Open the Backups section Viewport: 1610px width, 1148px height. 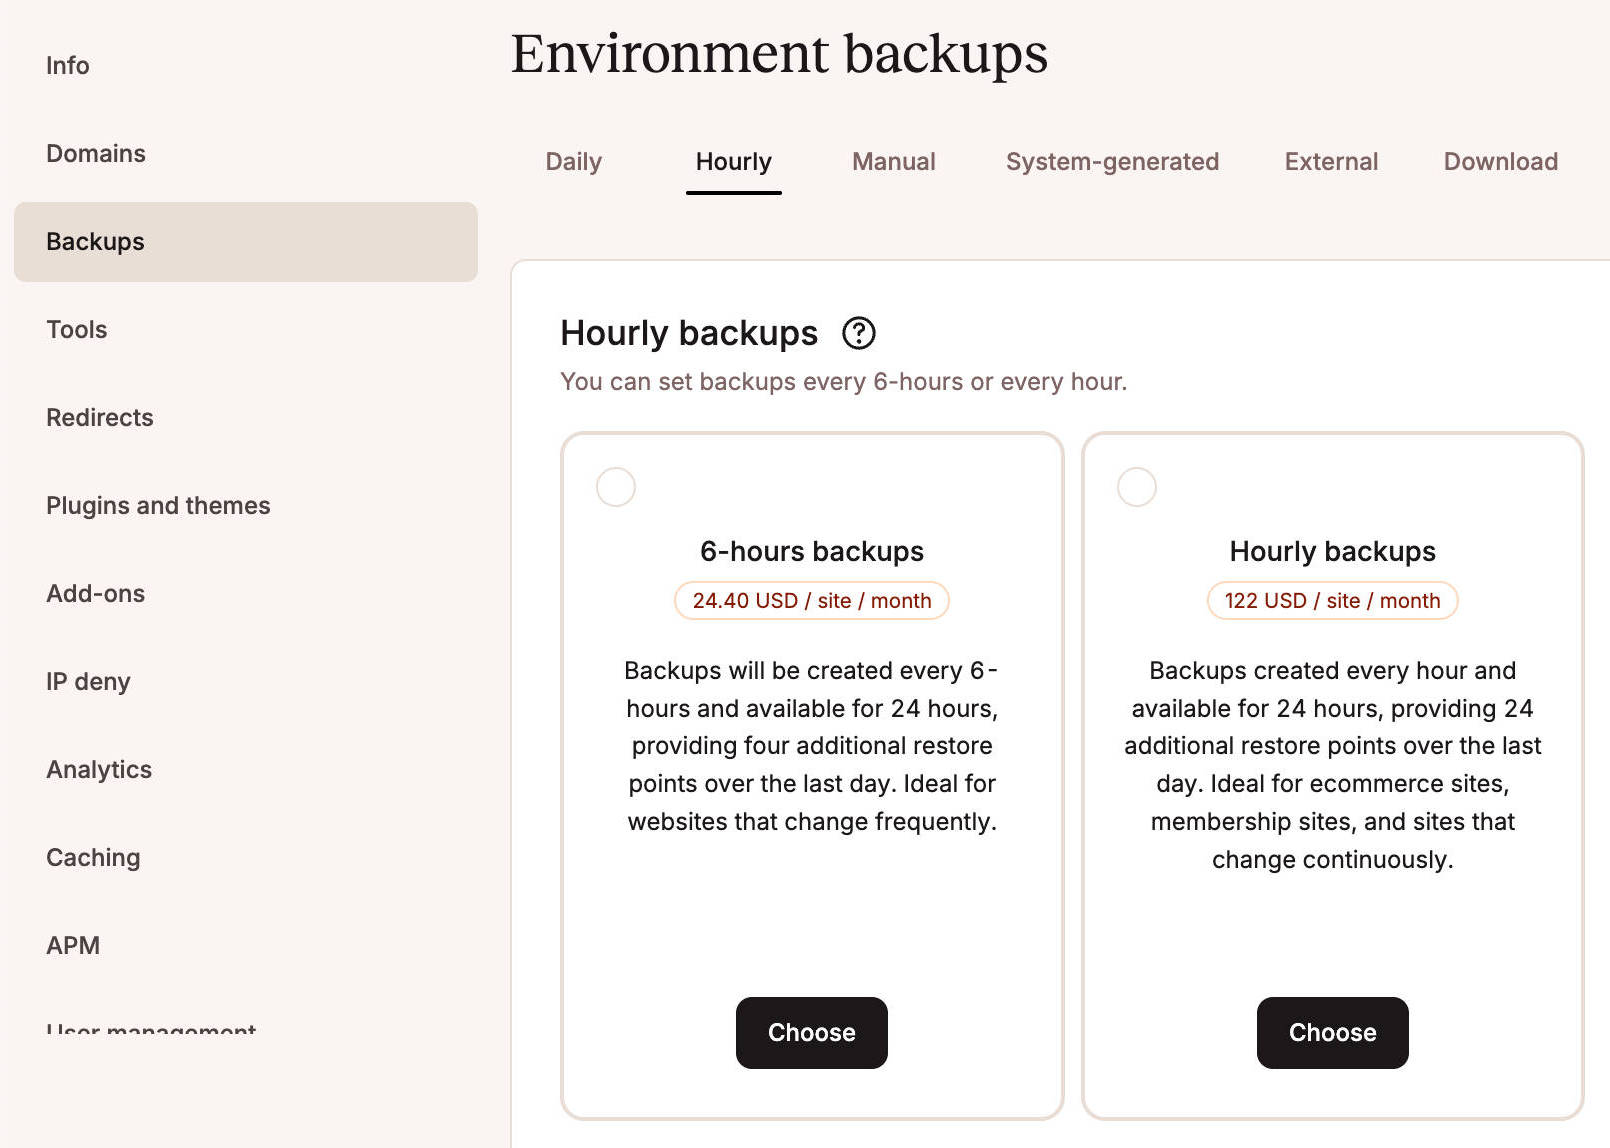pyautogui.click(x=94, y=241)
